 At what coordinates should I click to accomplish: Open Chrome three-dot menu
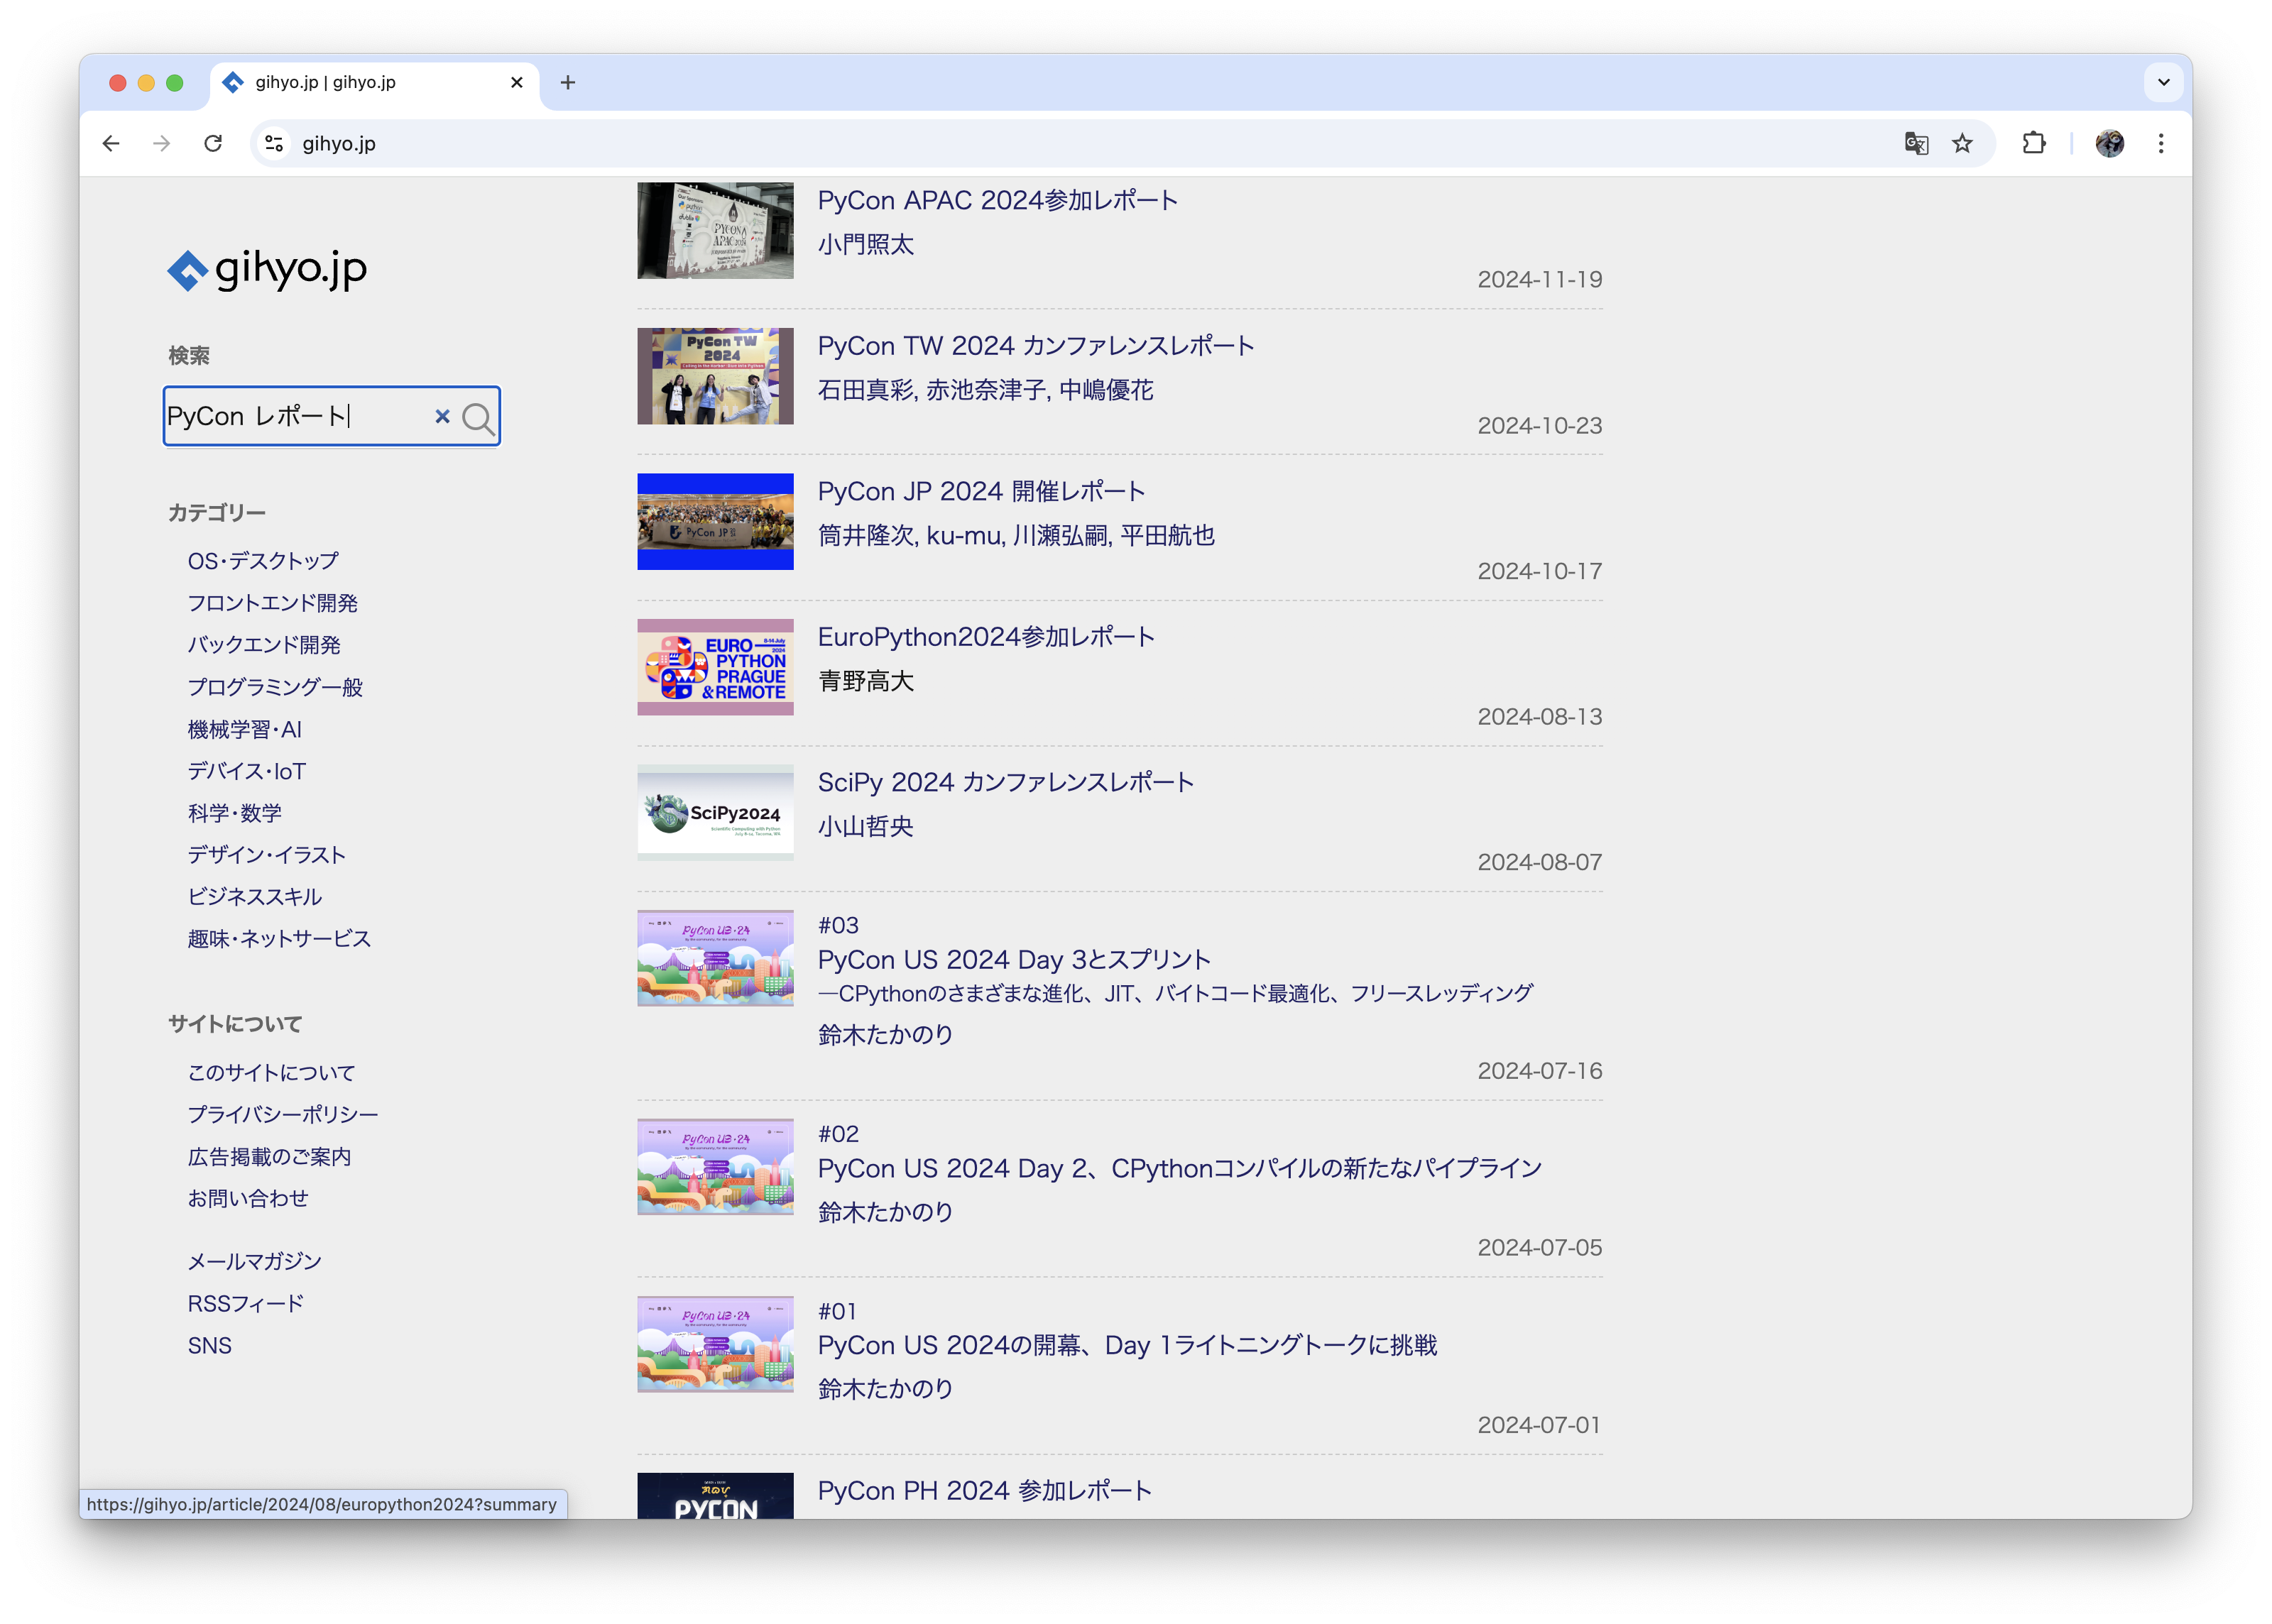tap(2160, 144)
